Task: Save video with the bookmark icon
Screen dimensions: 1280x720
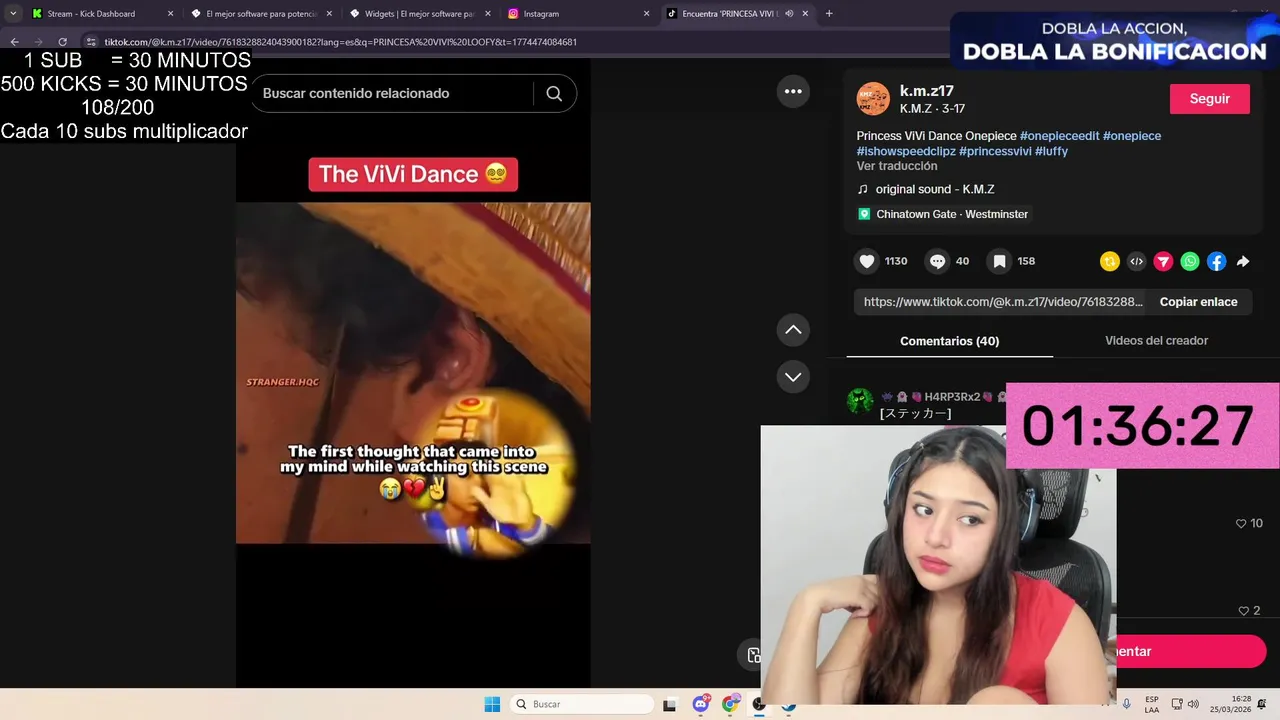Action: pyautogui.click(x=999, y=261)
